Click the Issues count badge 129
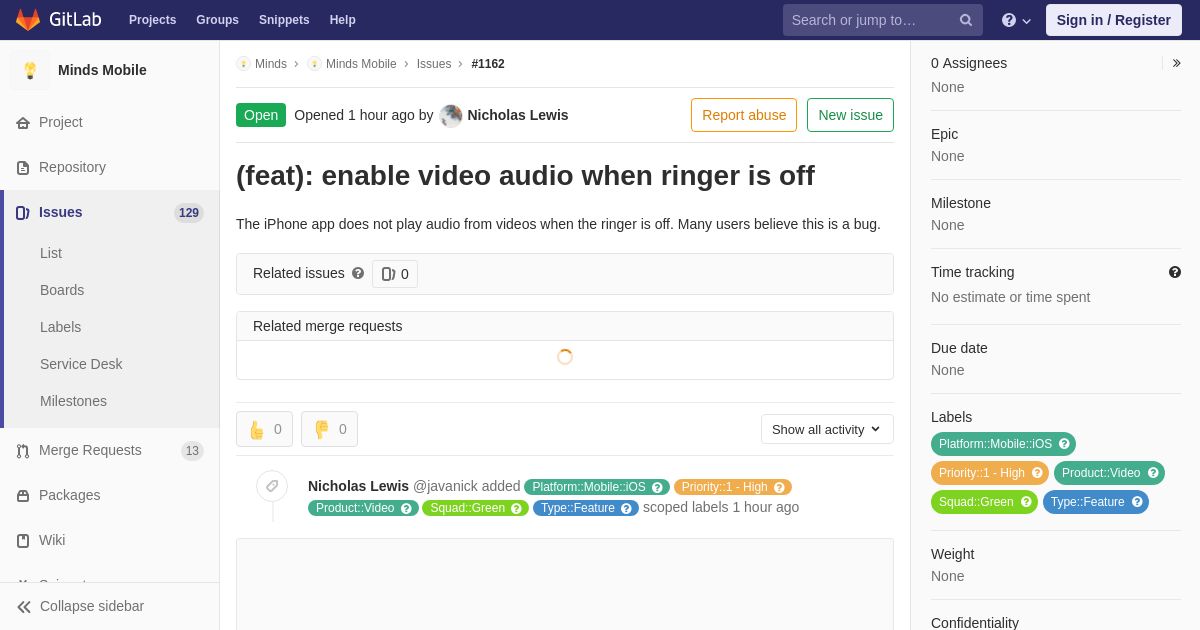 coord(189,213)
